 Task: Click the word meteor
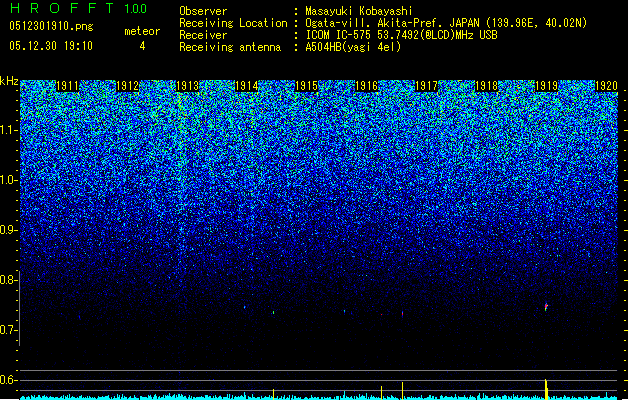coord(142,31)
